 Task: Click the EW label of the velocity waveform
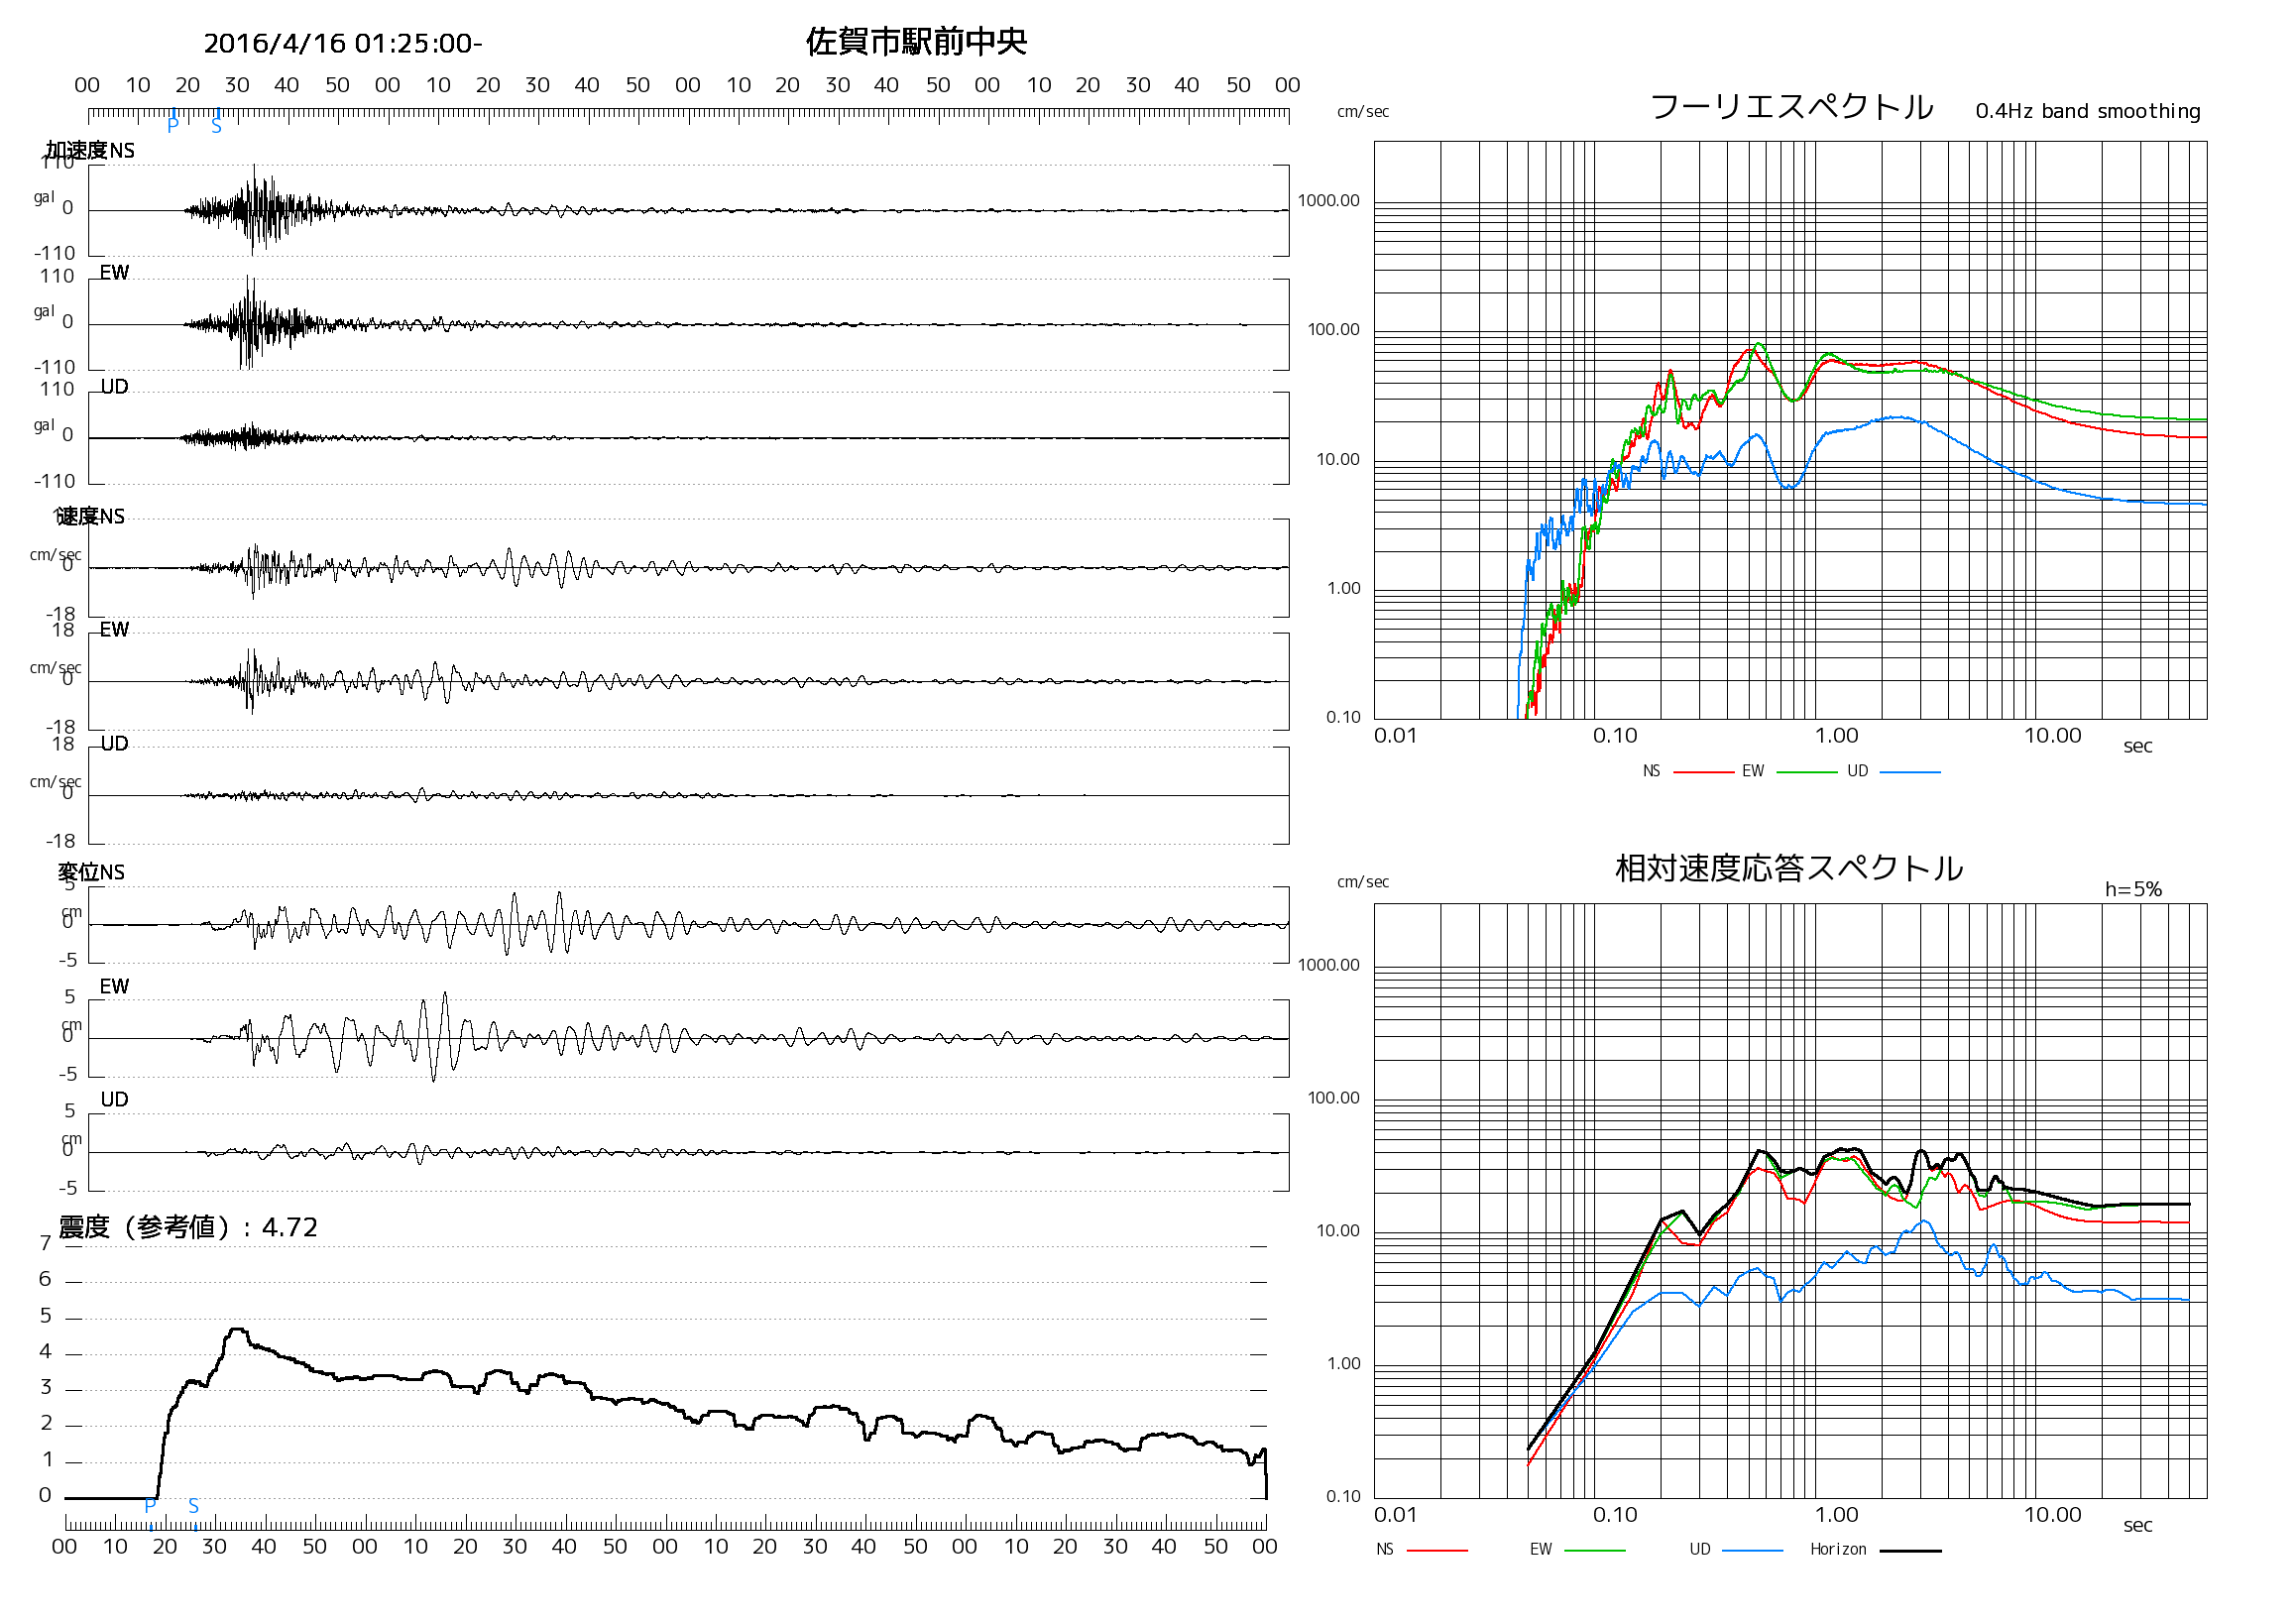(x=114, y=629)
